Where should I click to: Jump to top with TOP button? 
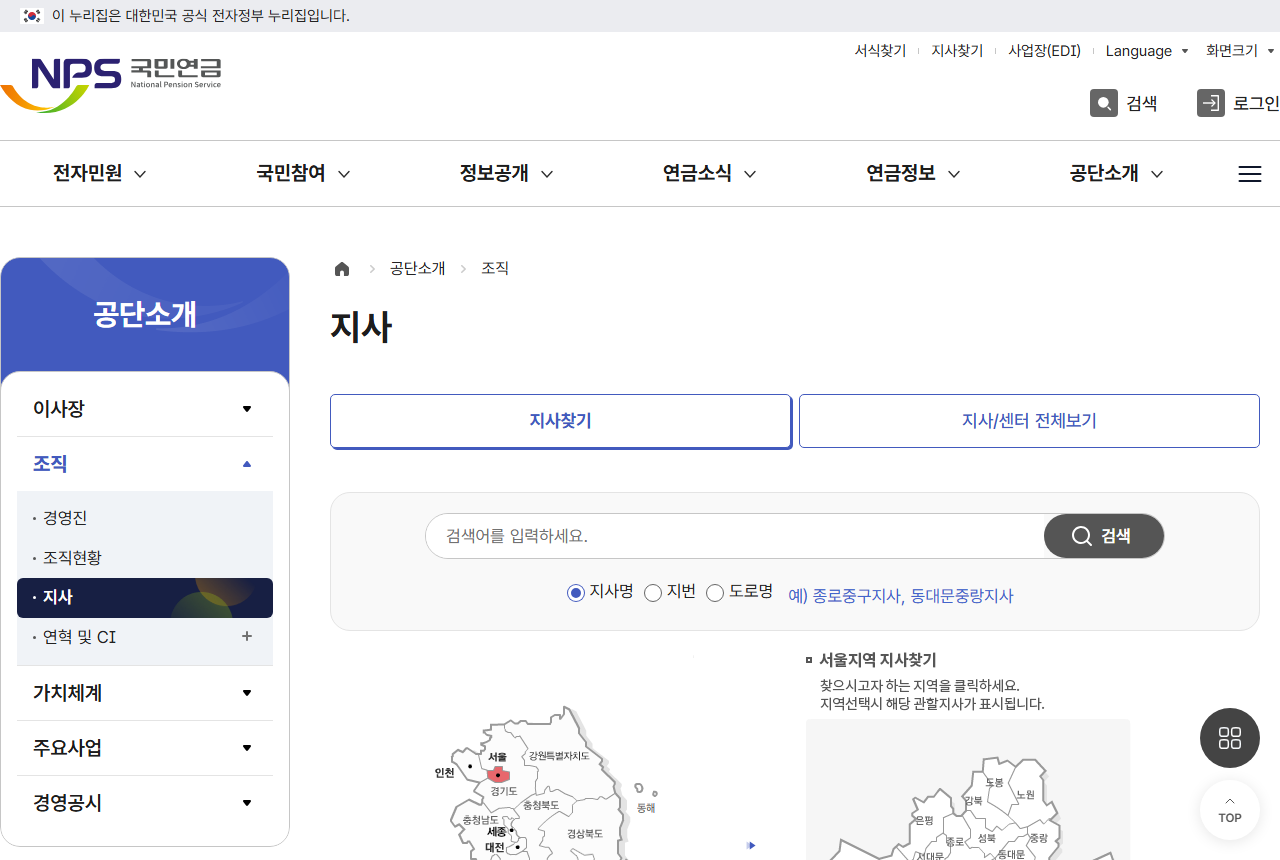(x=1230, y=810)
